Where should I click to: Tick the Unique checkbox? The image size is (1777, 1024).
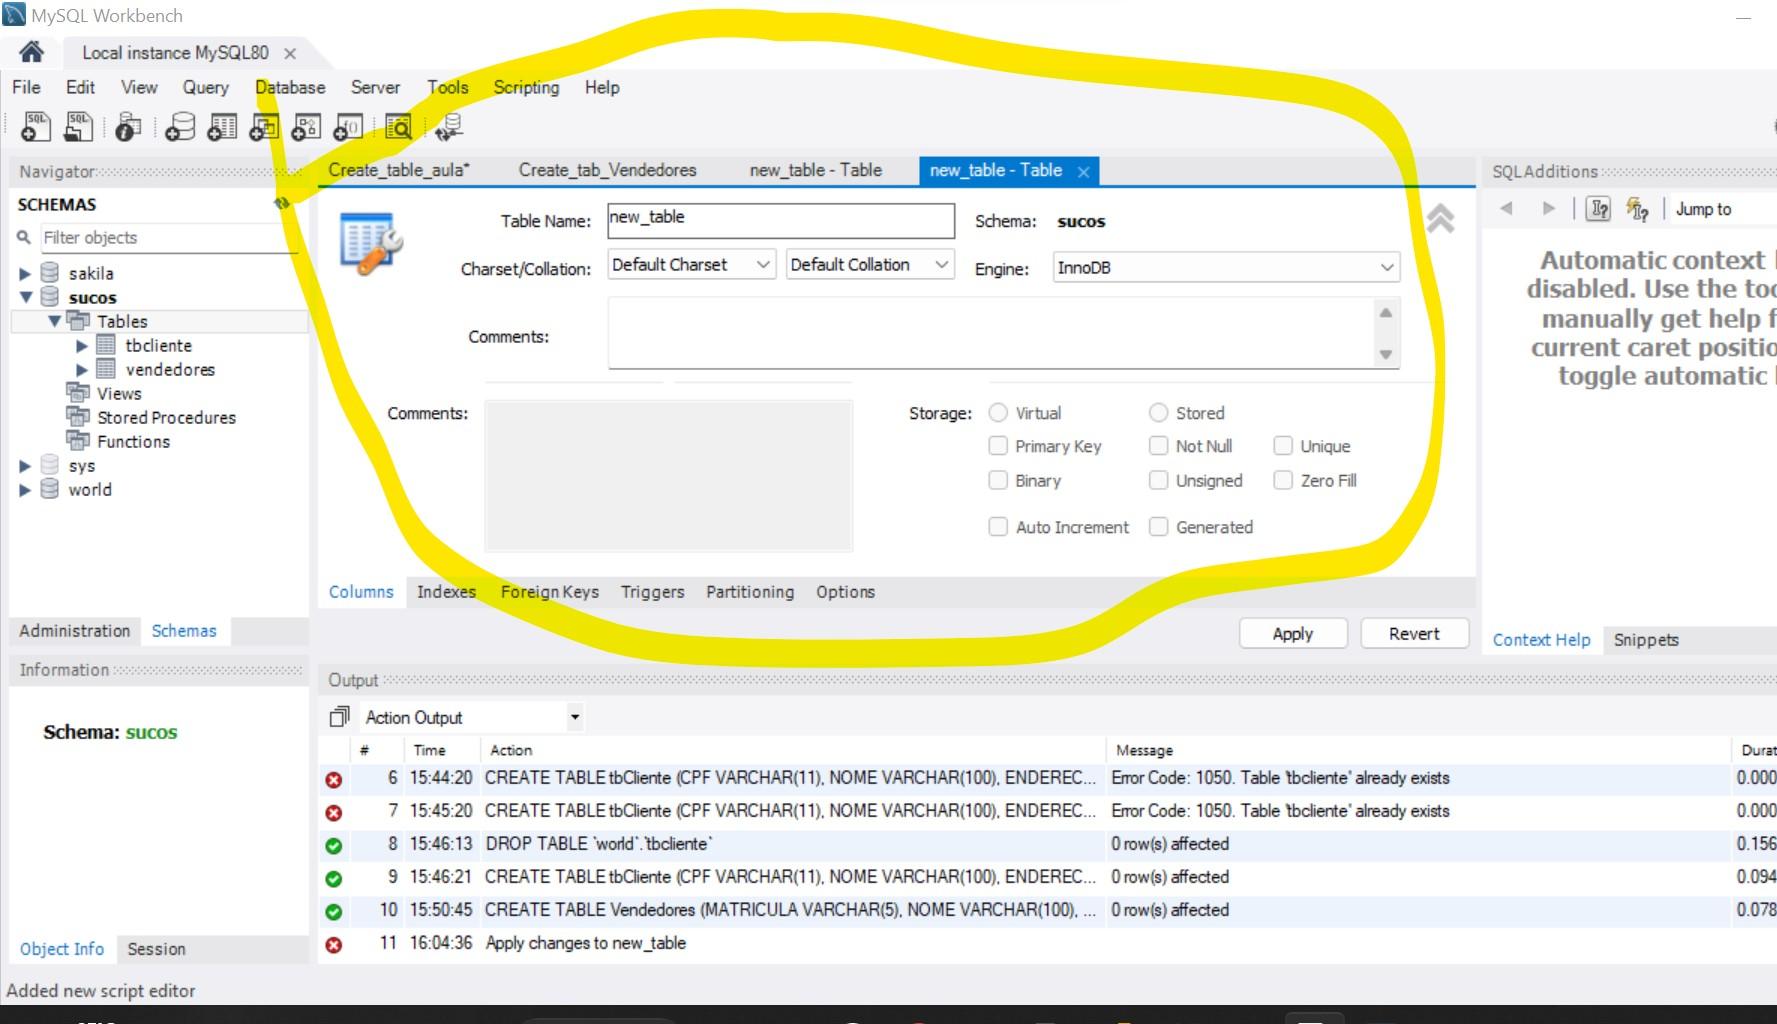click(1283, 445)
